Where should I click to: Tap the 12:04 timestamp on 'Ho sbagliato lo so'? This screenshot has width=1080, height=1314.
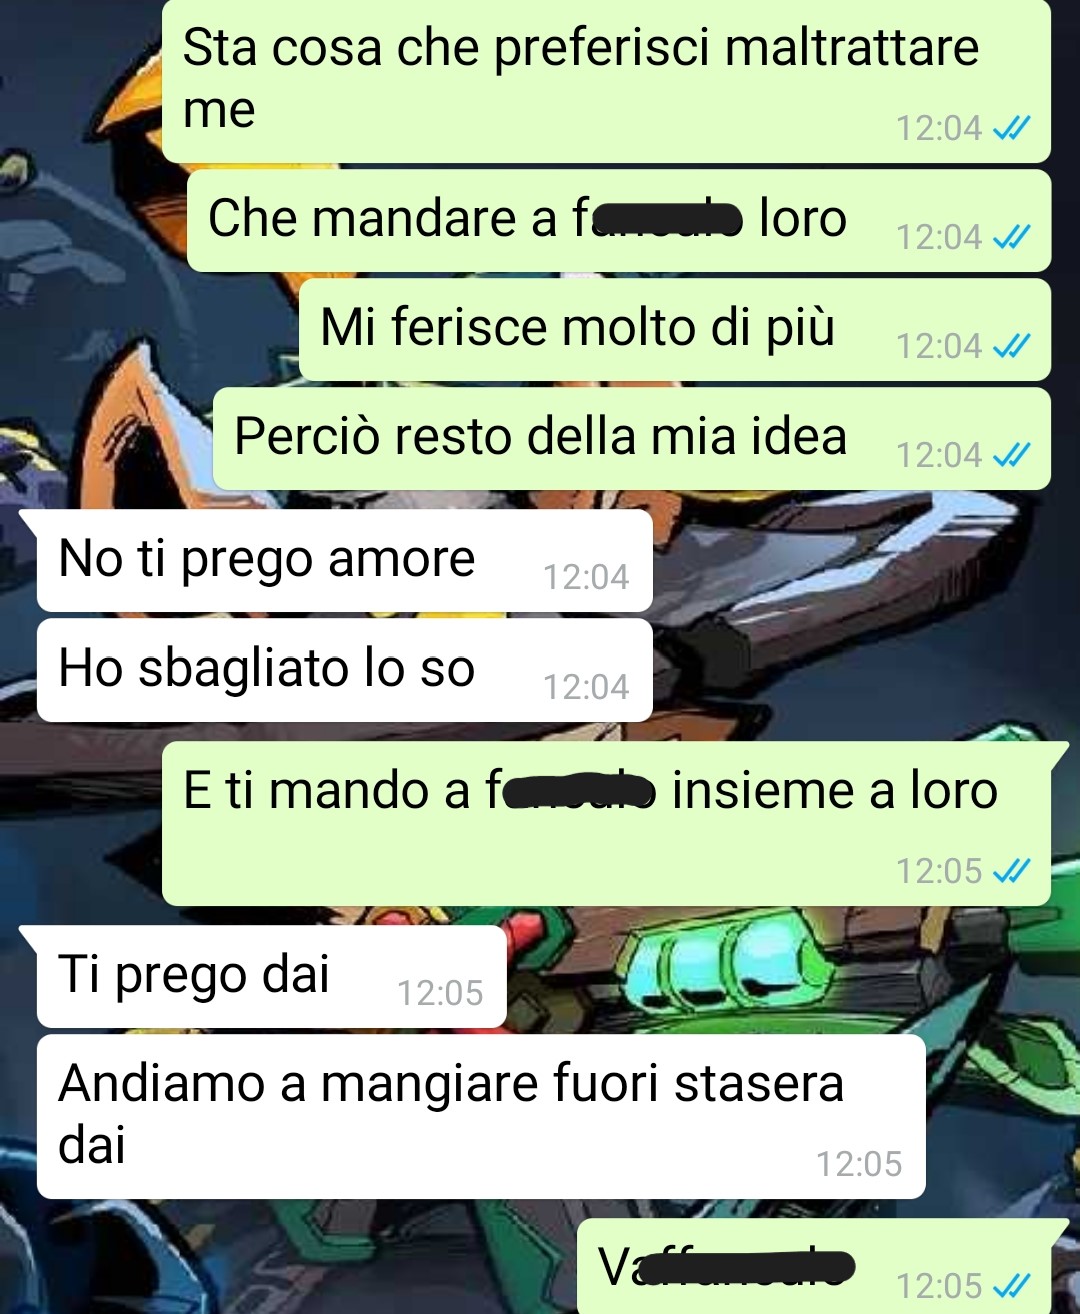coord(586,687)
